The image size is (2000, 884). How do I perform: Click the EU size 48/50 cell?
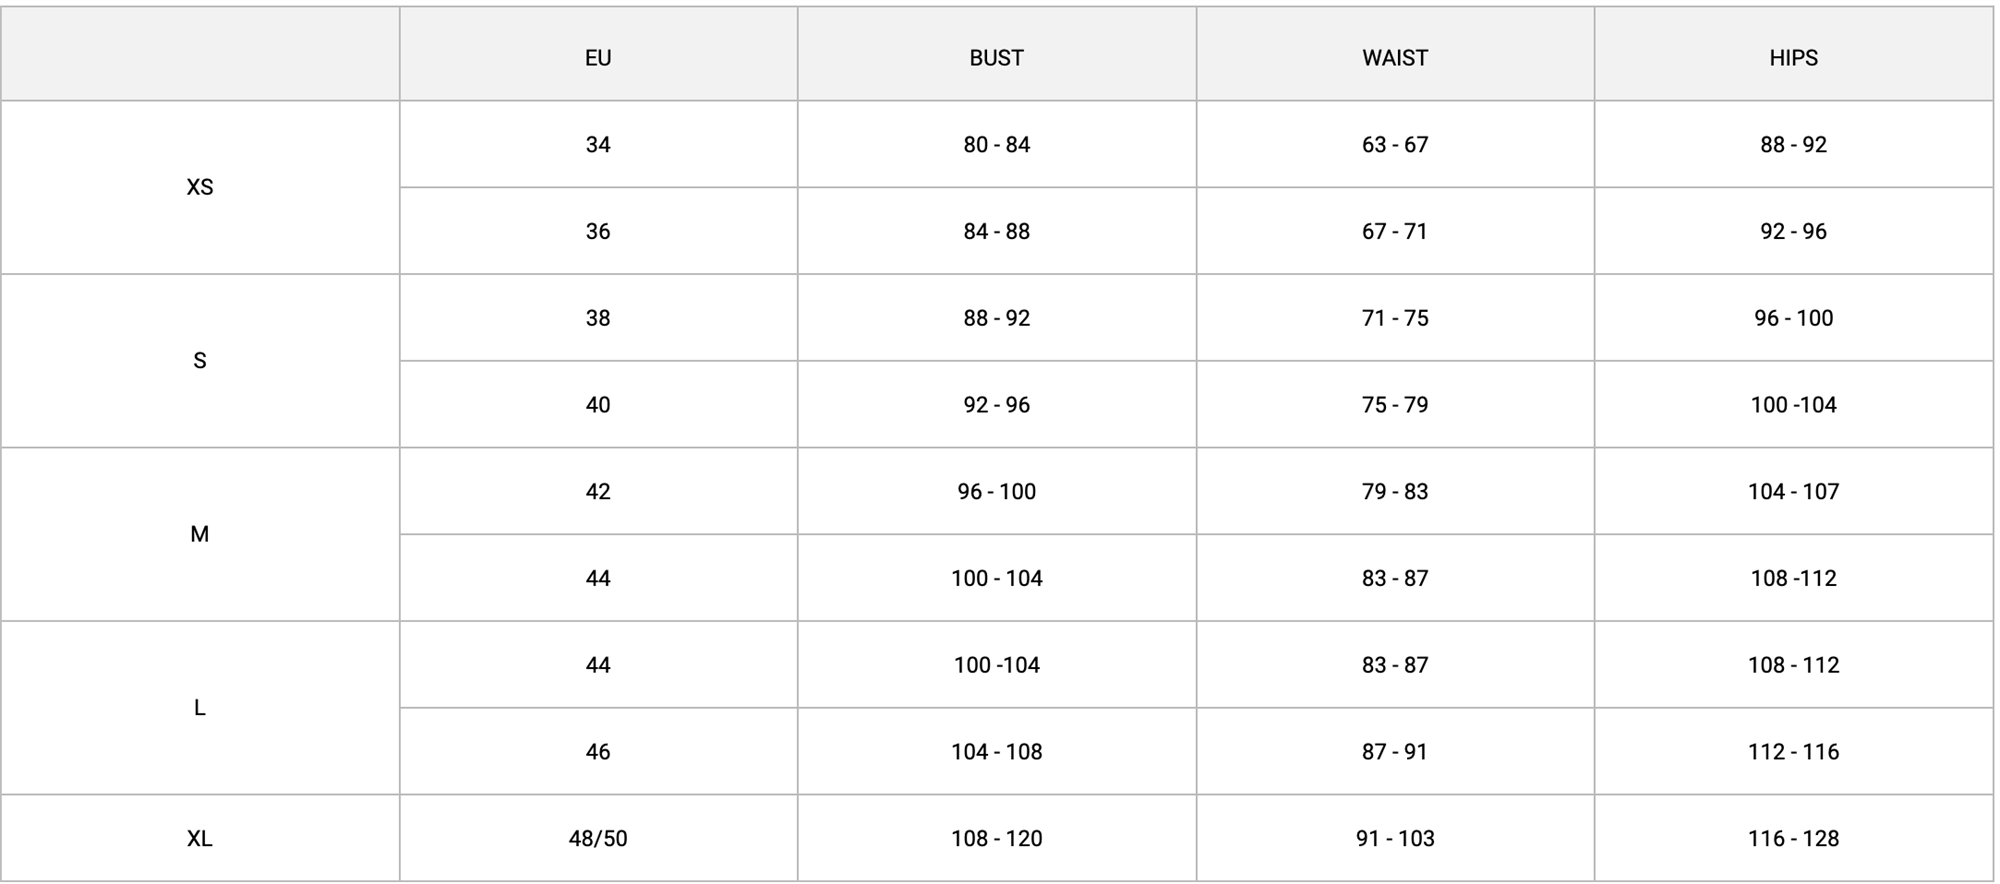(x=598, y=838)
